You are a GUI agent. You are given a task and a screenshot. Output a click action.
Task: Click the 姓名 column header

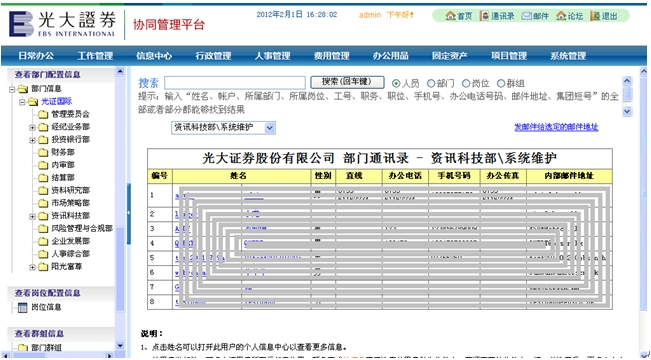tap(242, 176)
